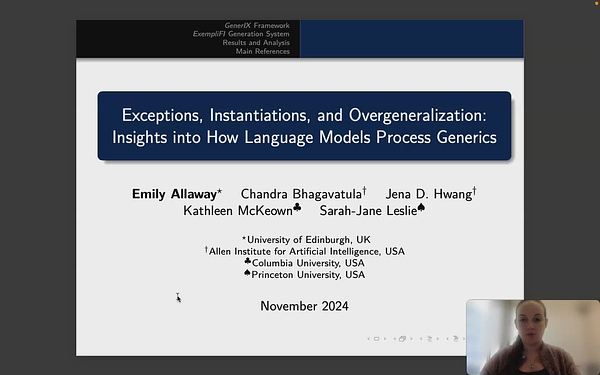Go back one slide with Beamer's left arrow

pyautogui.click(x=368, y=339)
